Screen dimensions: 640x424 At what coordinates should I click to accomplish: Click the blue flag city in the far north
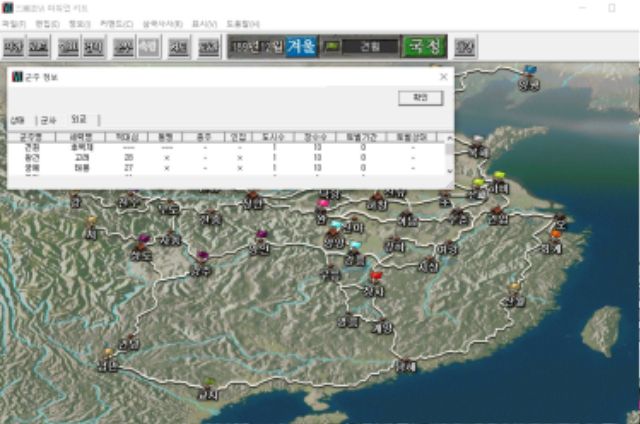coord(529,71)
